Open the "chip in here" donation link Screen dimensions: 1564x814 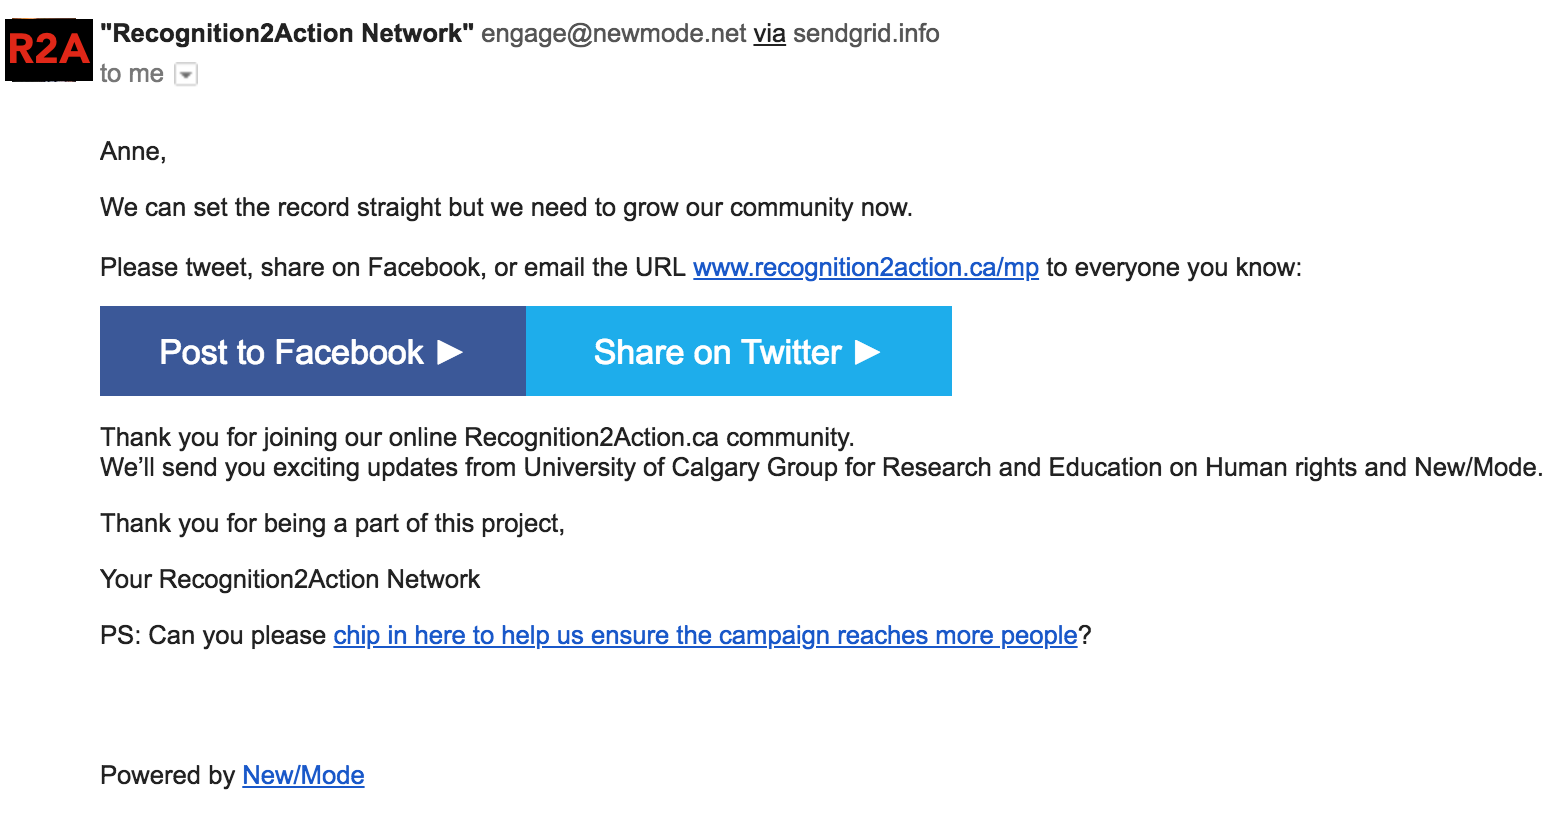[x=705, y=636]
